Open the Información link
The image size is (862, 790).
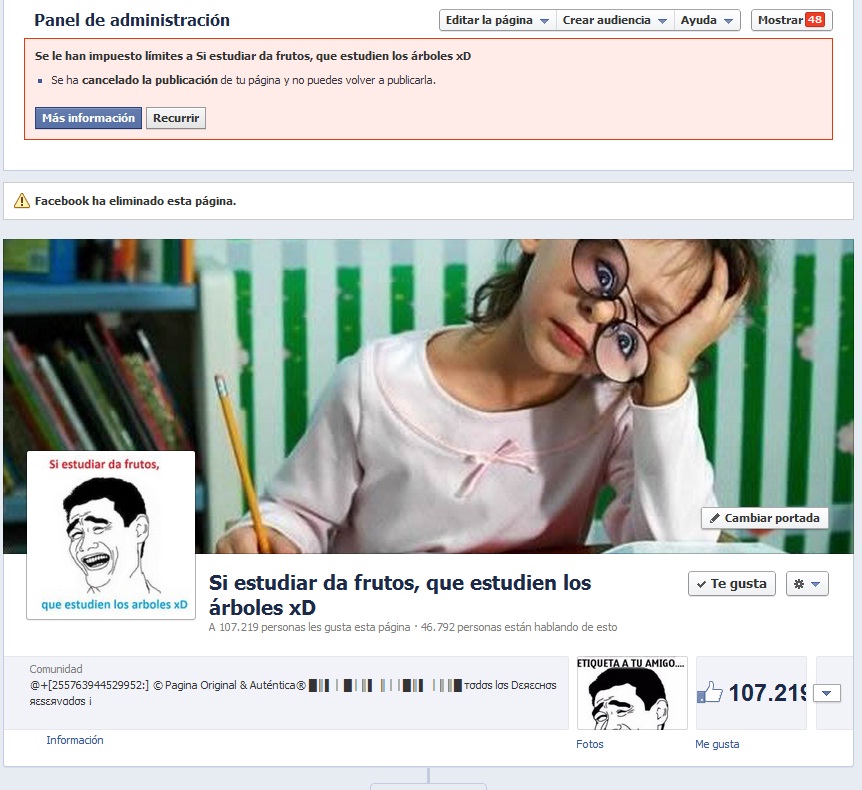(x=75, y=740)
